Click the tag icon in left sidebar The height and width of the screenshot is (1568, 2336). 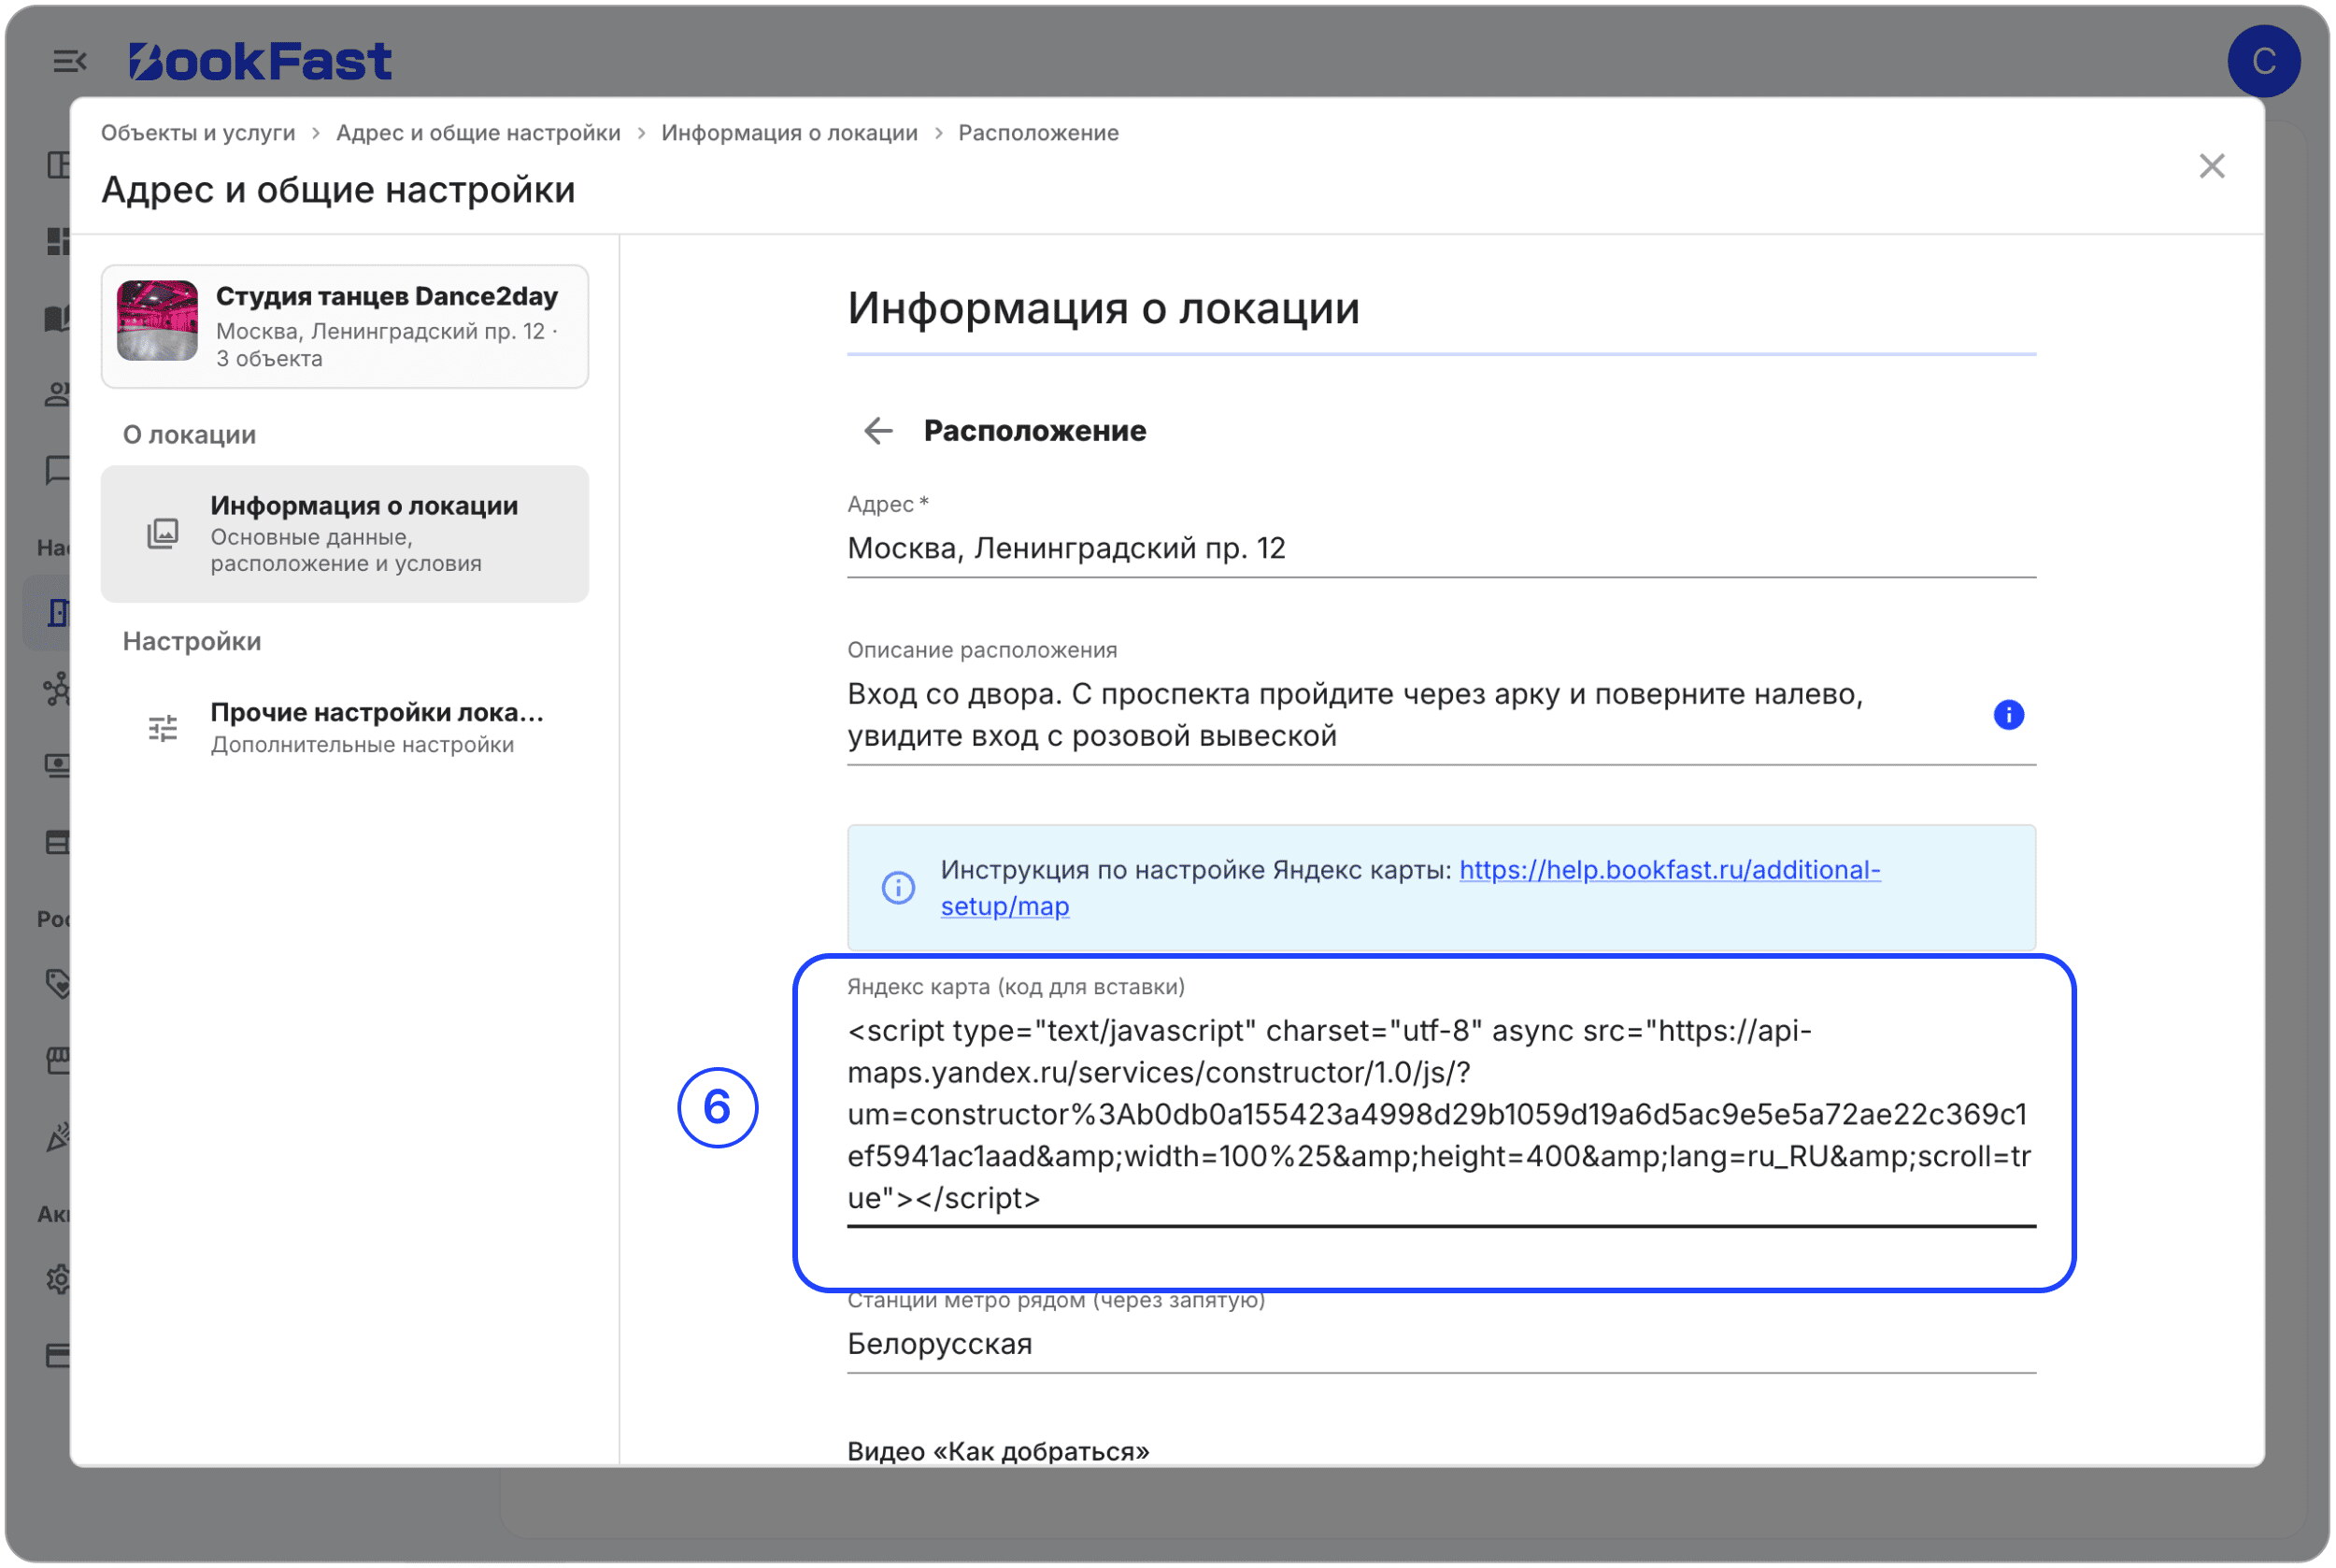coord(59,983)
